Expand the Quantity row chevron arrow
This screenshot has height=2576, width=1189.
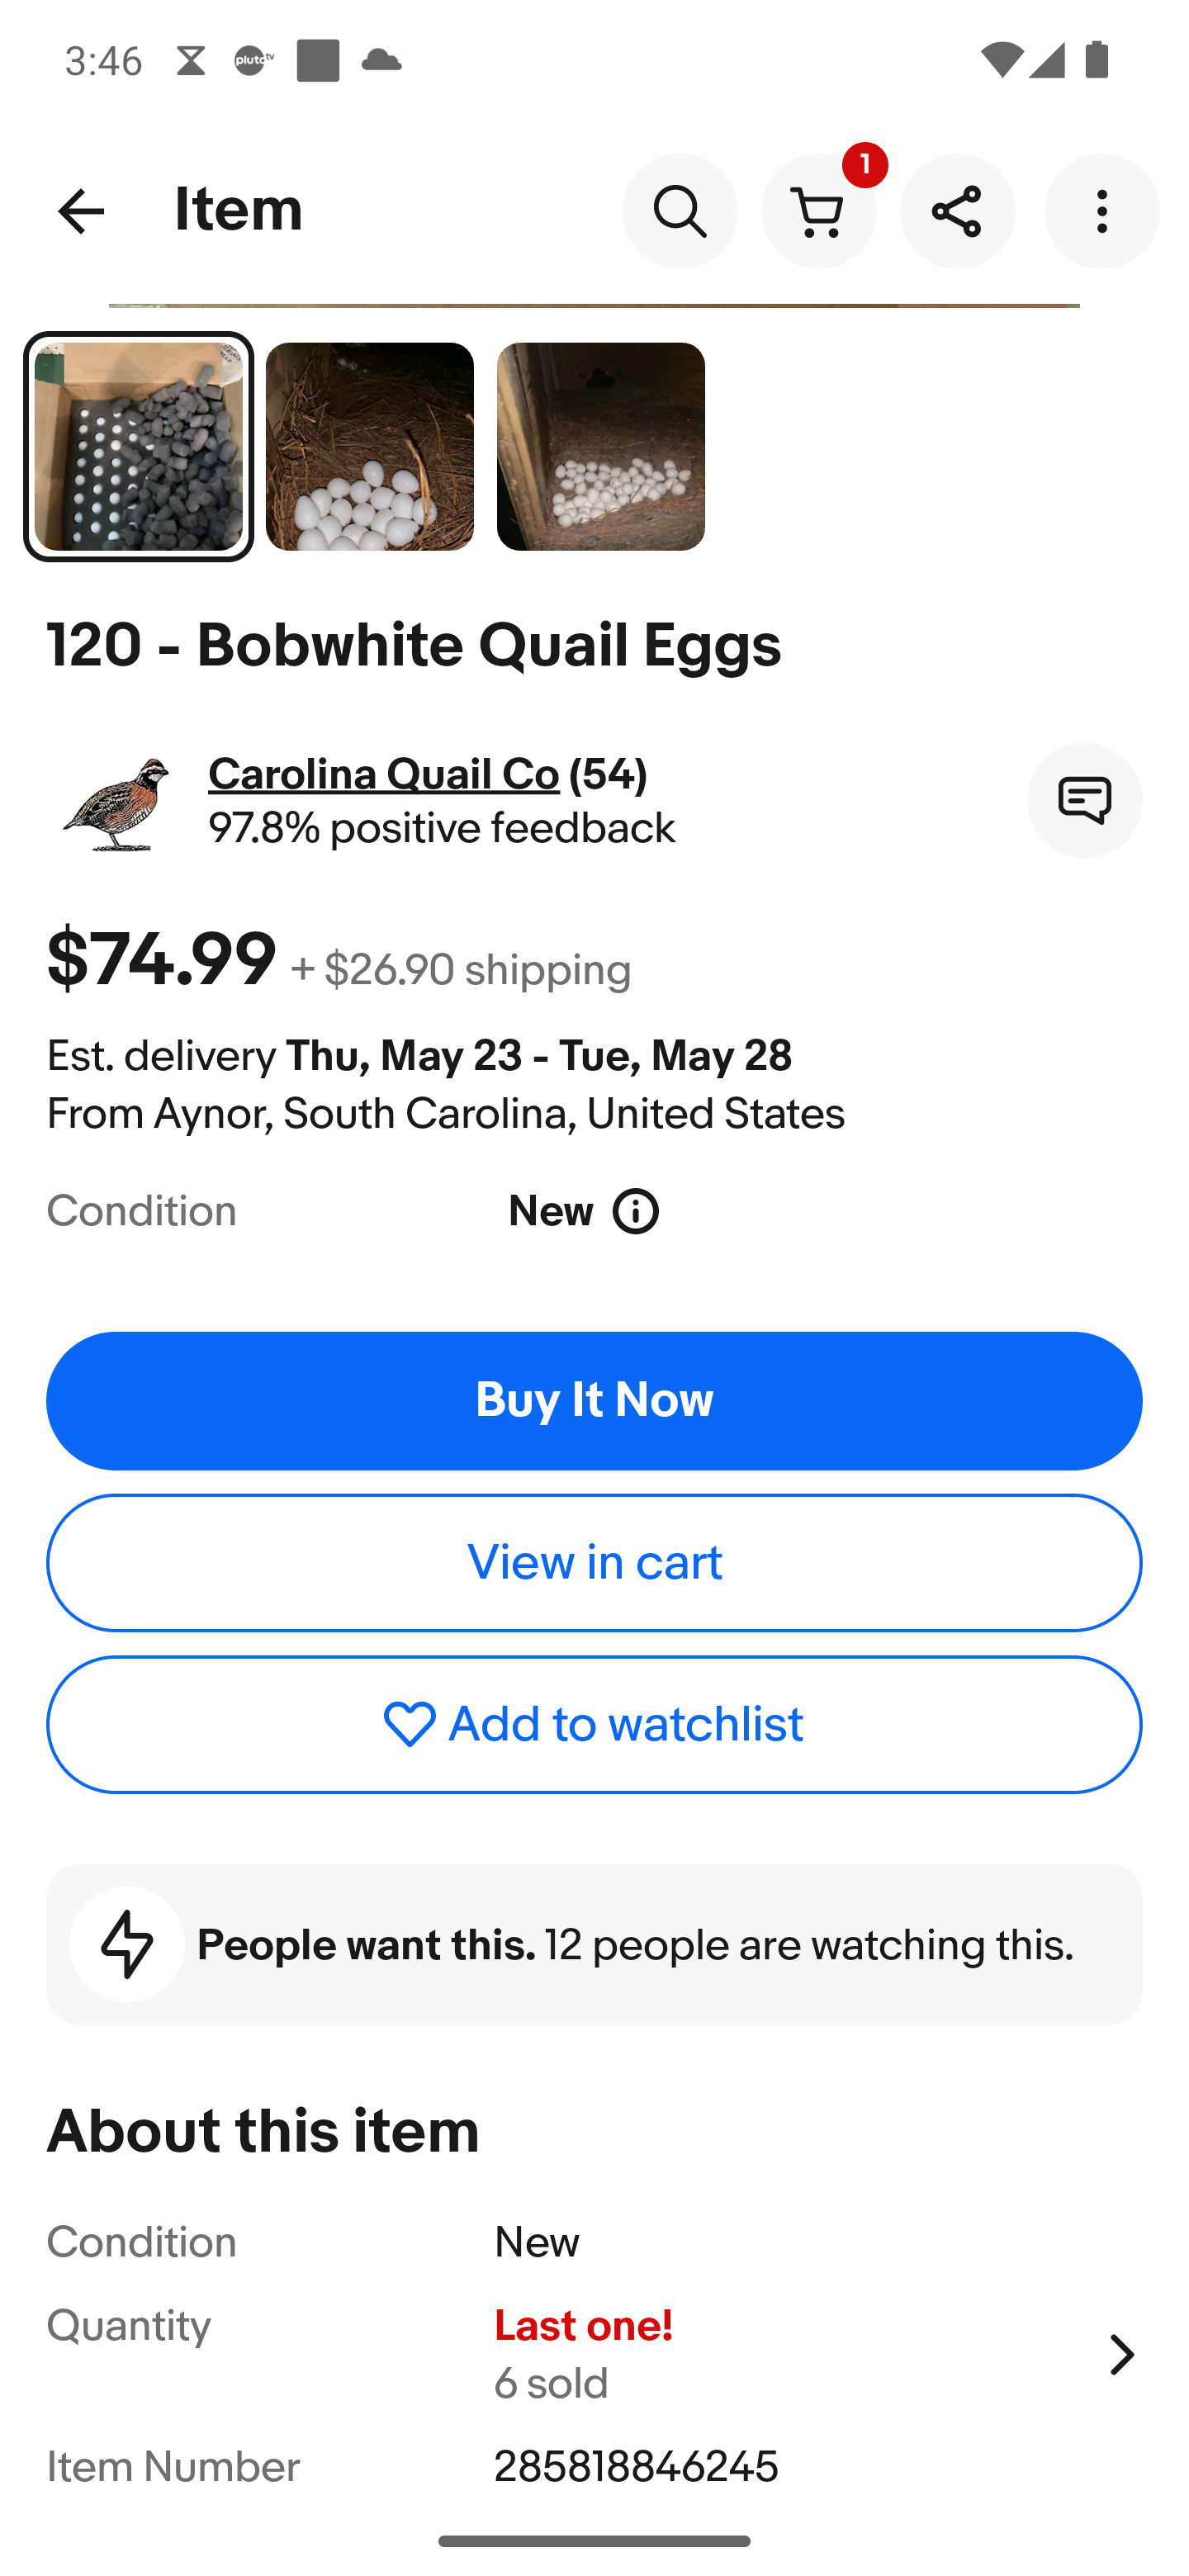click(x=1121, y=2354)
